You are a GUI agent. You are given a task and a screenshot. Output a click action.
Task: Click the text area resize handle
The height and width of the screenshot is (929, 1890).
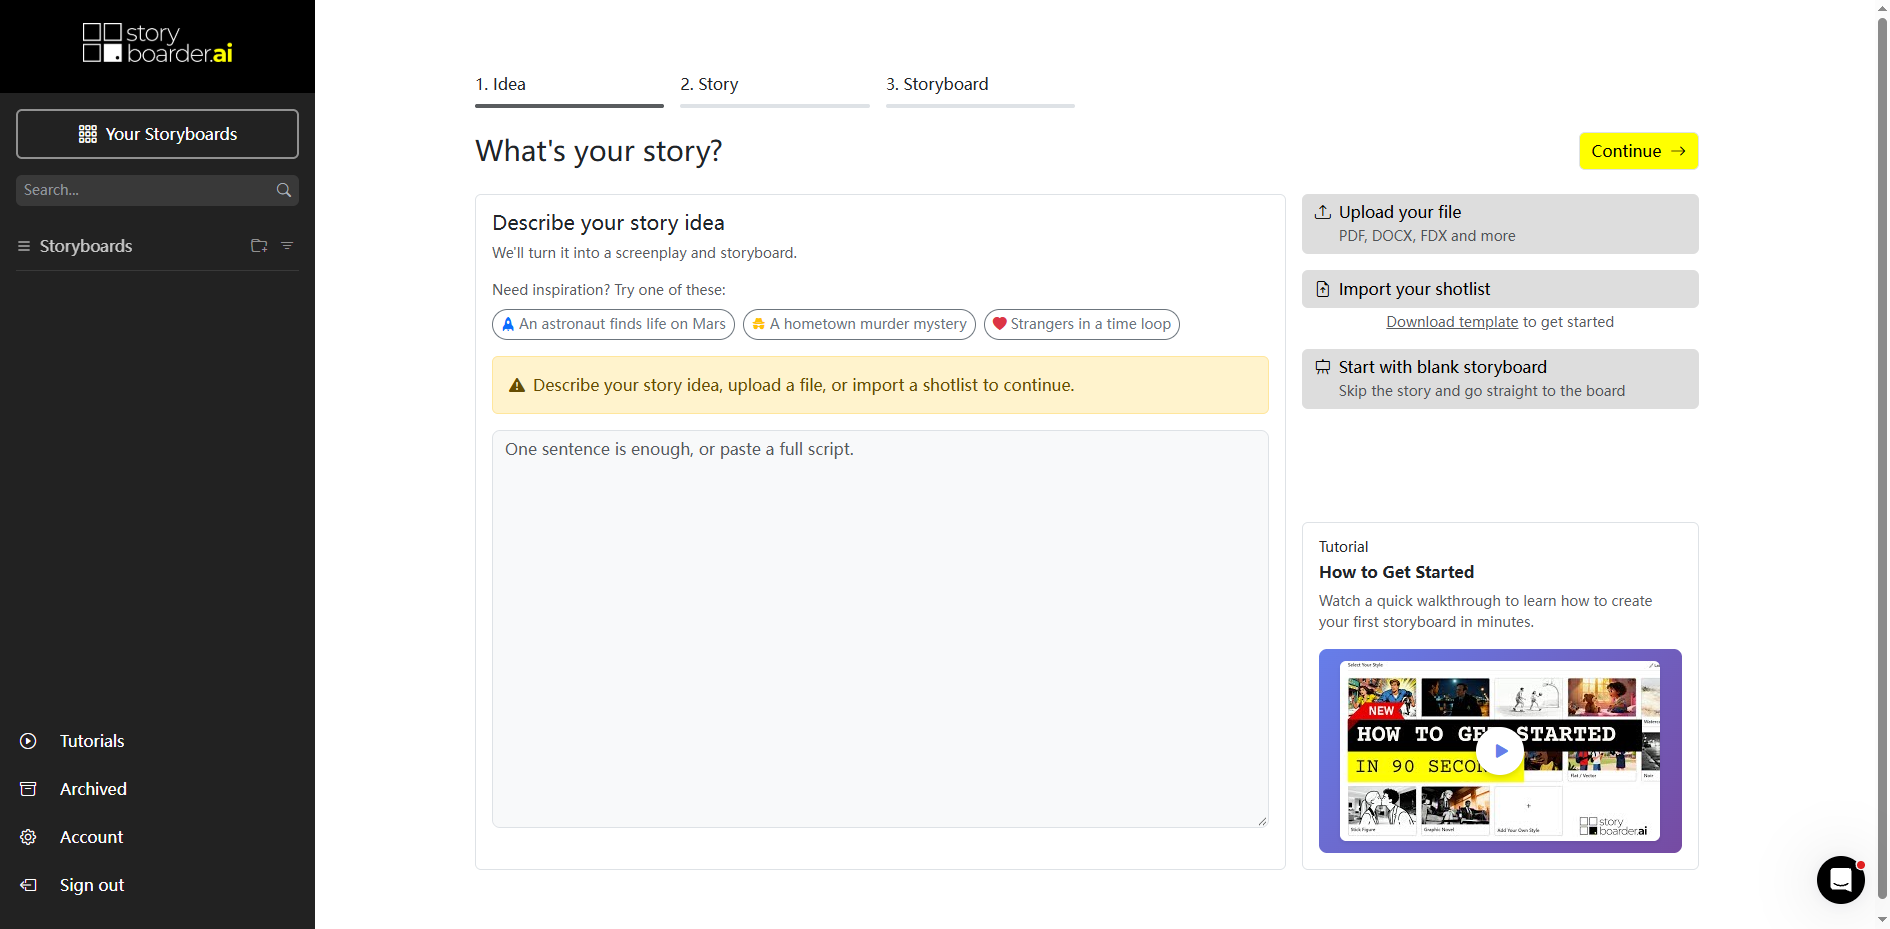[1262, 821]
